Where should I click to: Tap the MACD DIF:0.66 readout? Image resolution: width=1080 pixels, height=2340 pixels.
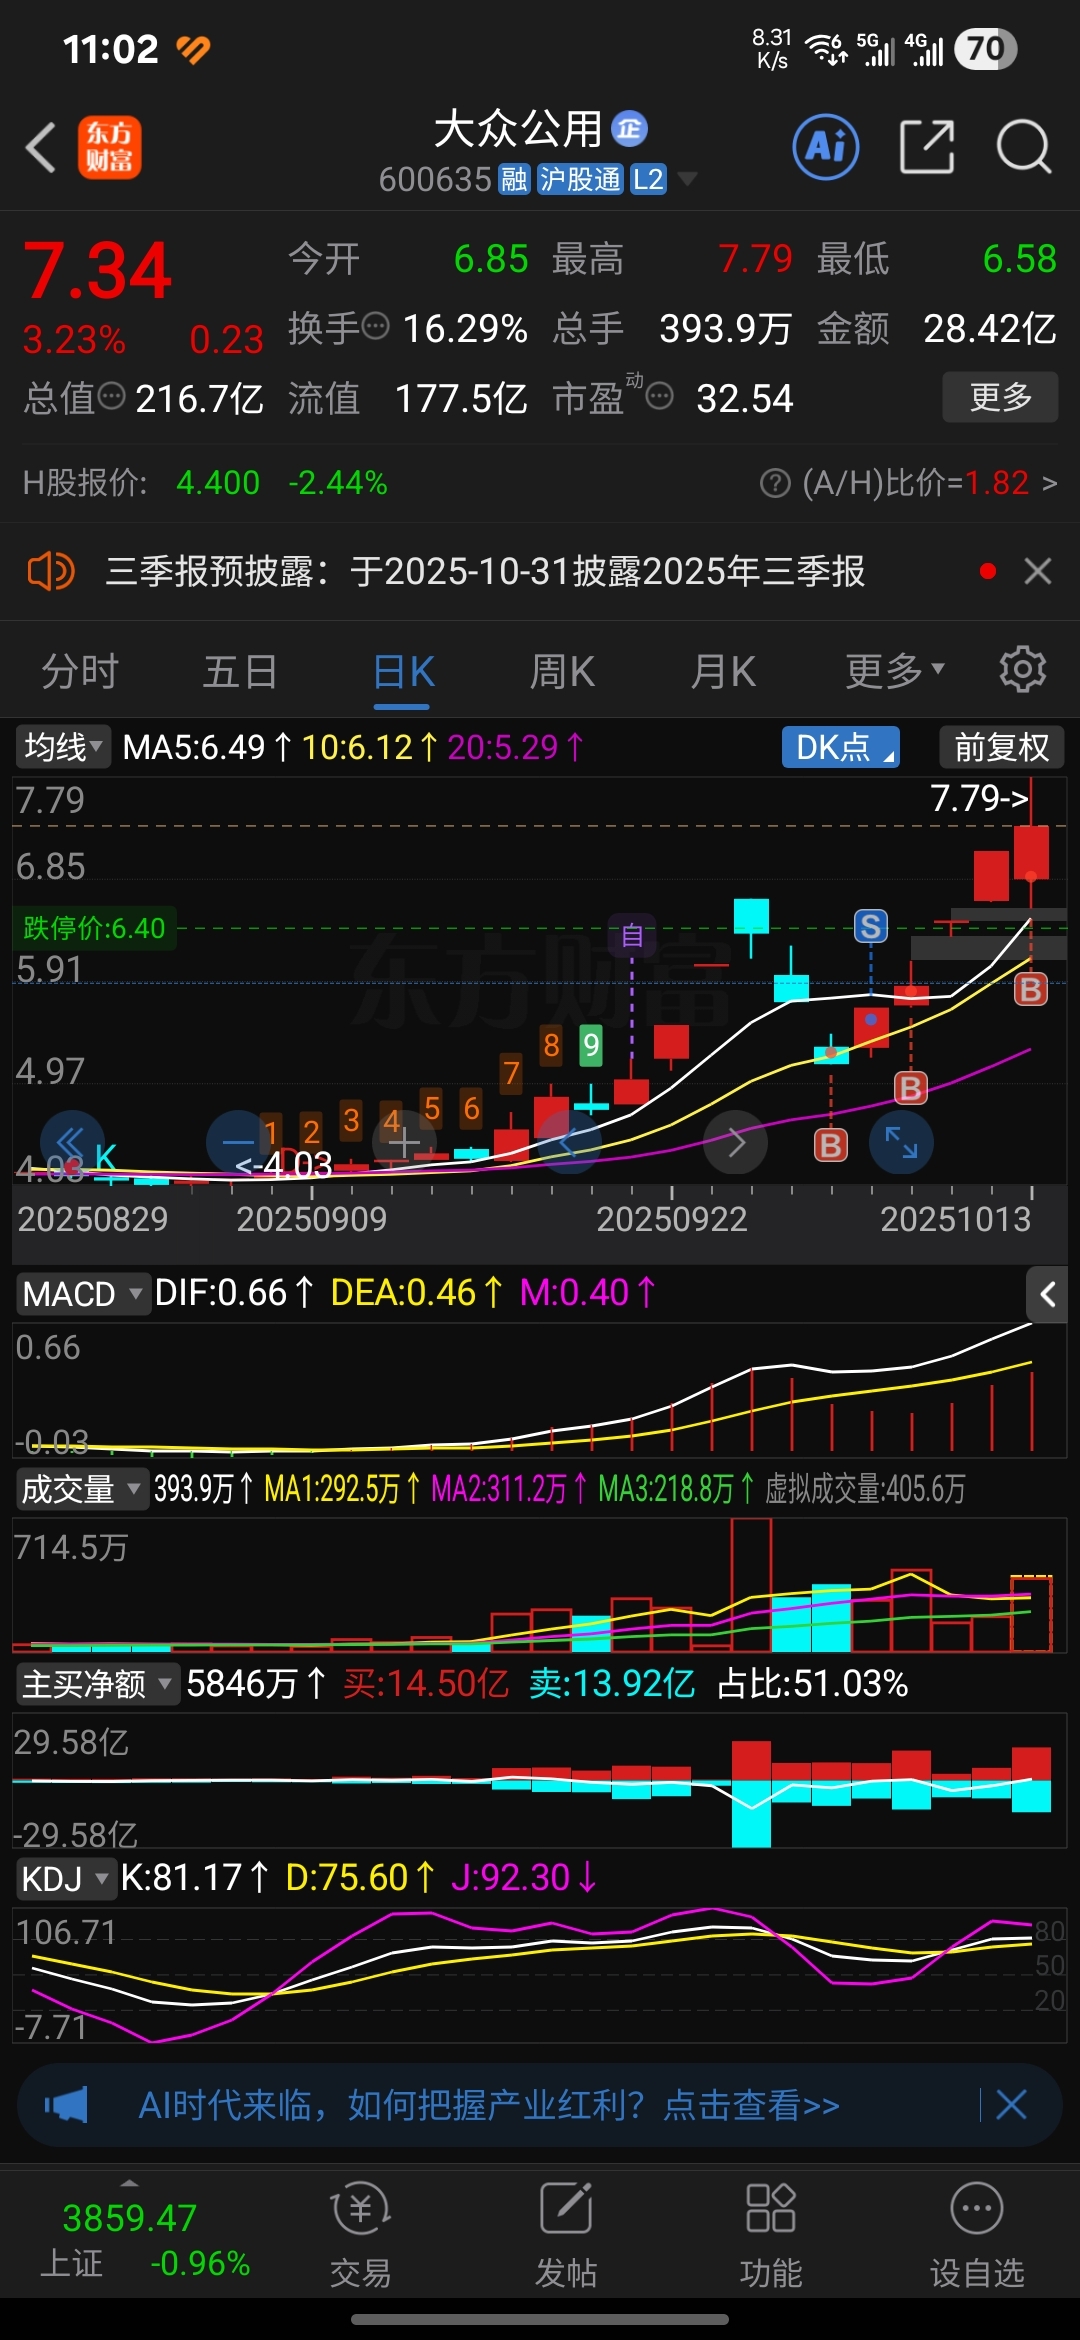click(x=236, y=1293)
